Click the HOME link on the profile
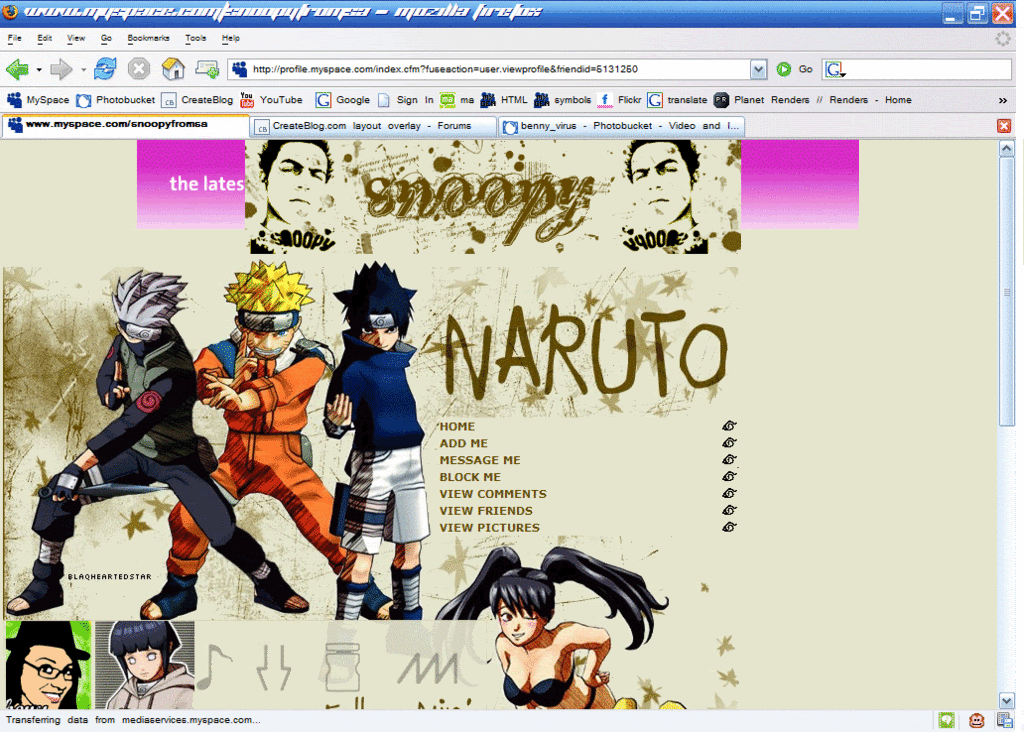The image size is (1024, 732). [457, 426]
